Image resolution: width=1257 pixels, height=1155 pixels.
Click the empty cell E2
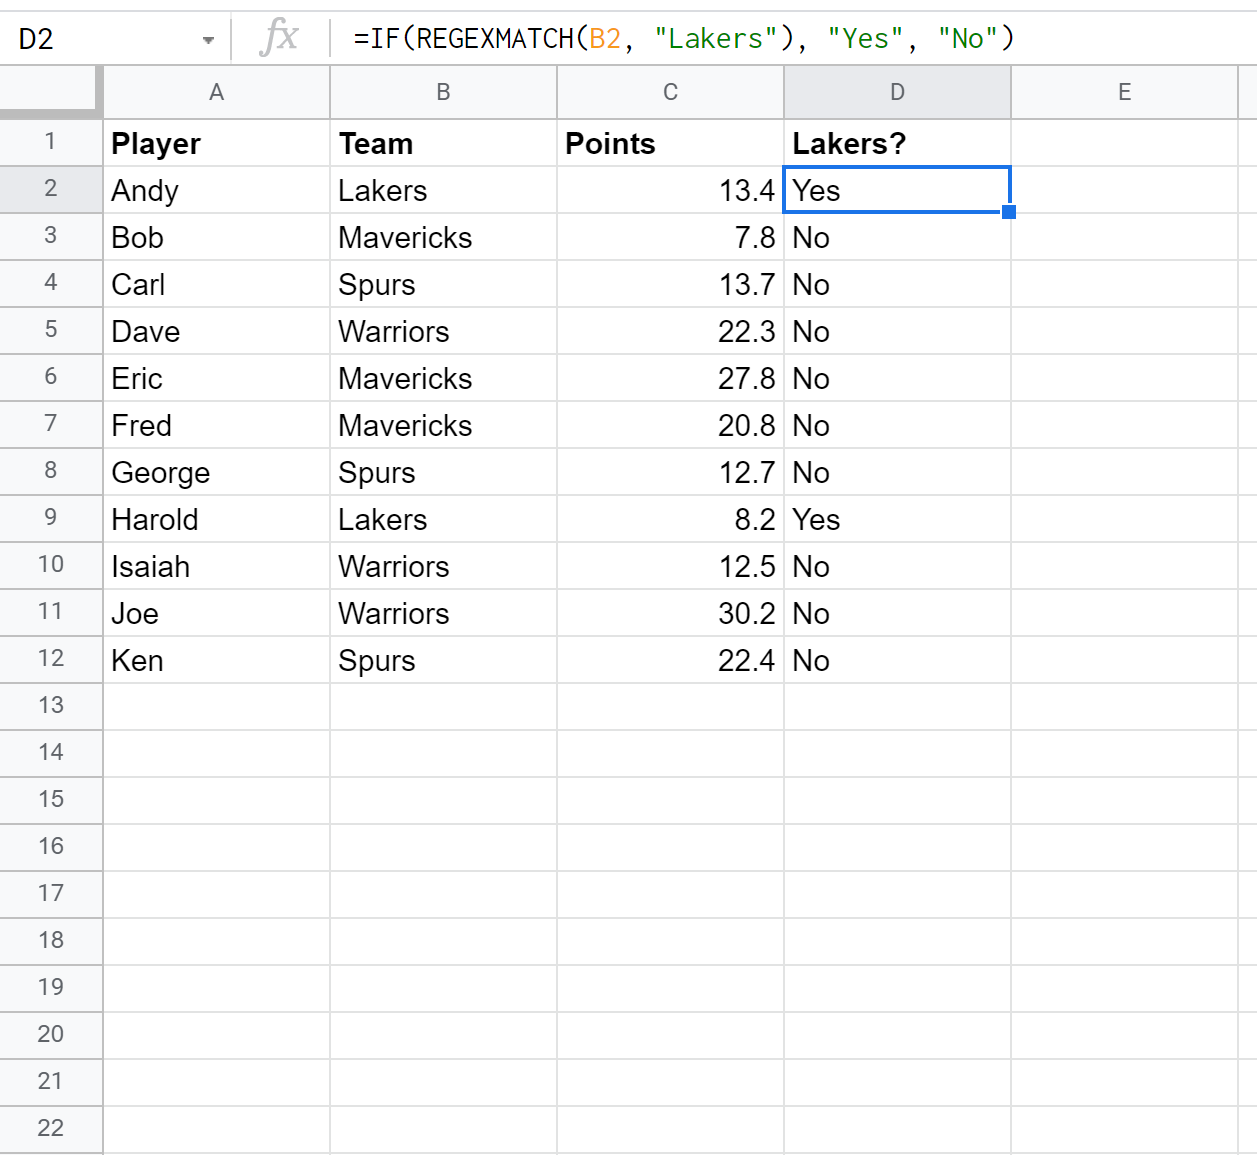click(x=1124, y=190)
